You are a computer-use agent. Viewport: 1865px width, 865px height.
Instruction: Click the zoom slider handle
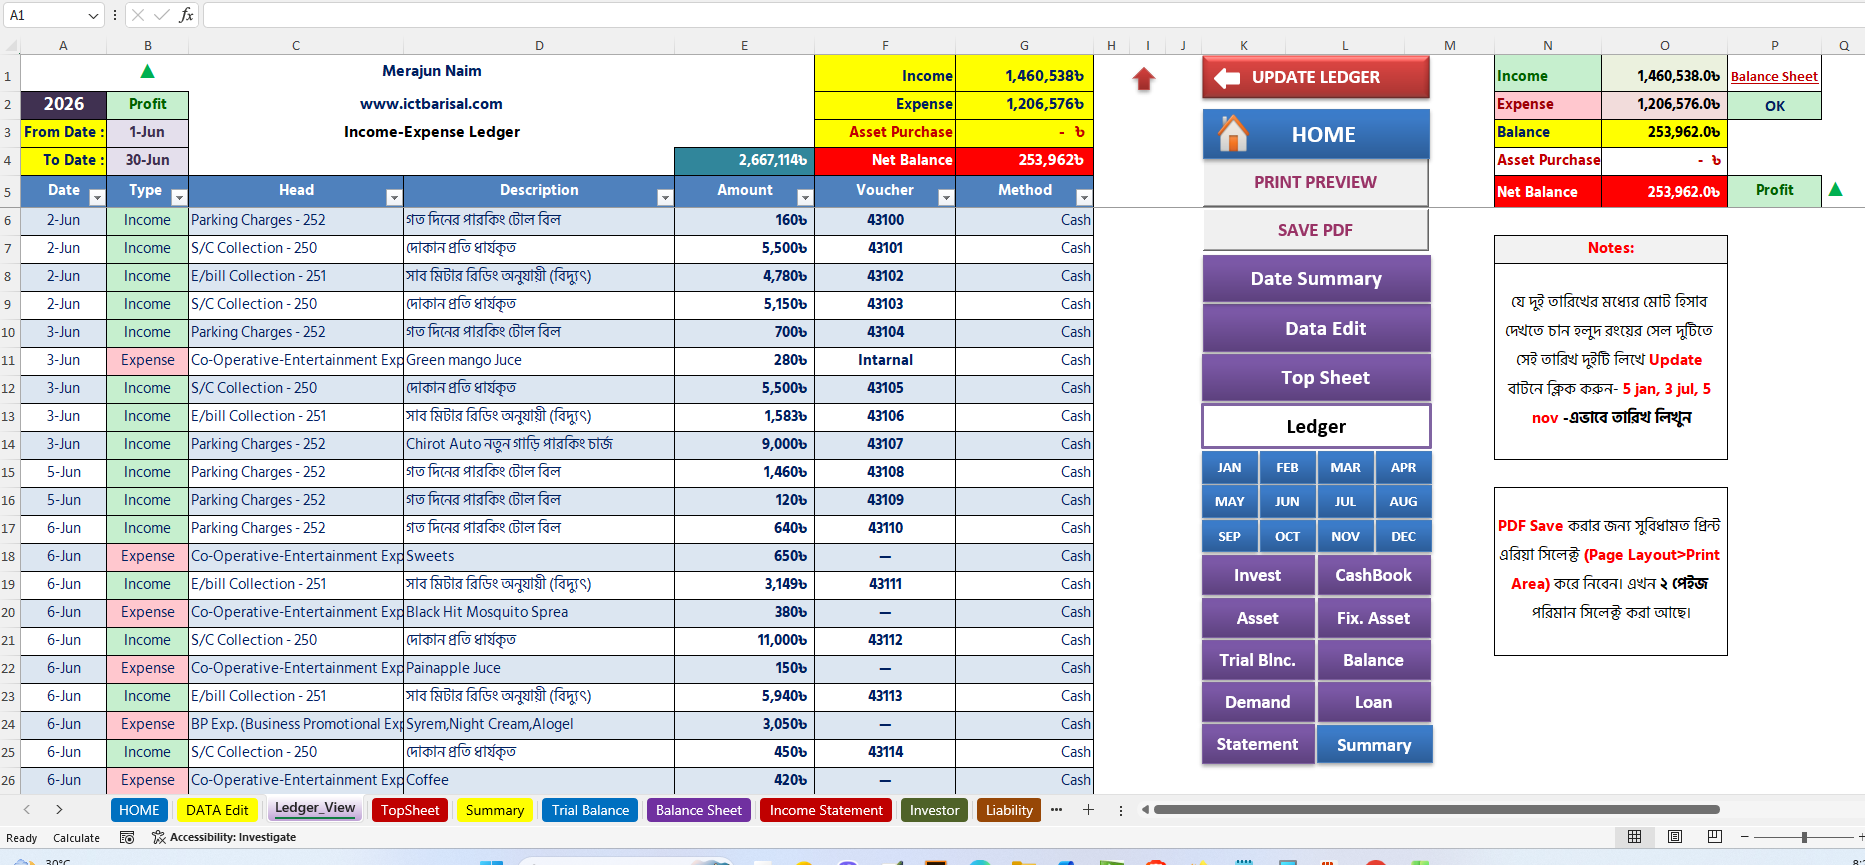pyautogui.click(x=1804, y=837)
